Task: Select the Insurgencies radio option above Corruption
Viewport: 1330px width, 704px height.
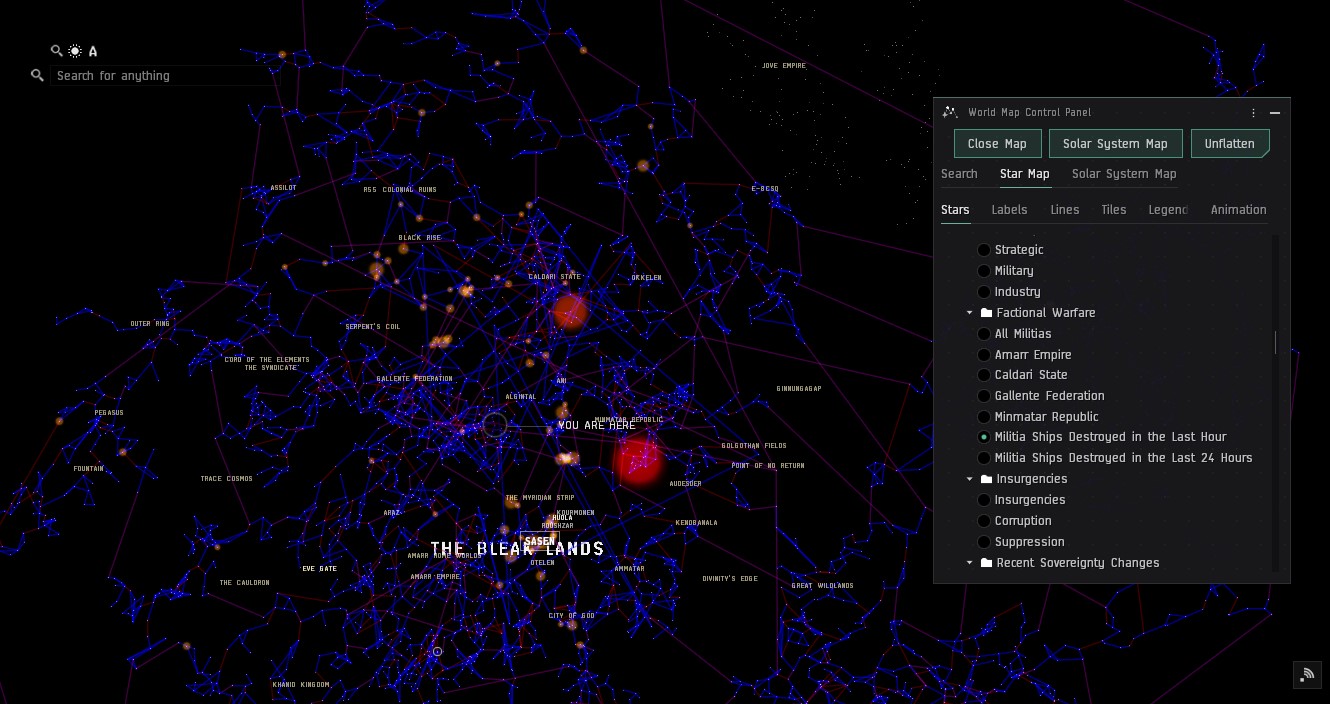Action: [x=985, y=500]
